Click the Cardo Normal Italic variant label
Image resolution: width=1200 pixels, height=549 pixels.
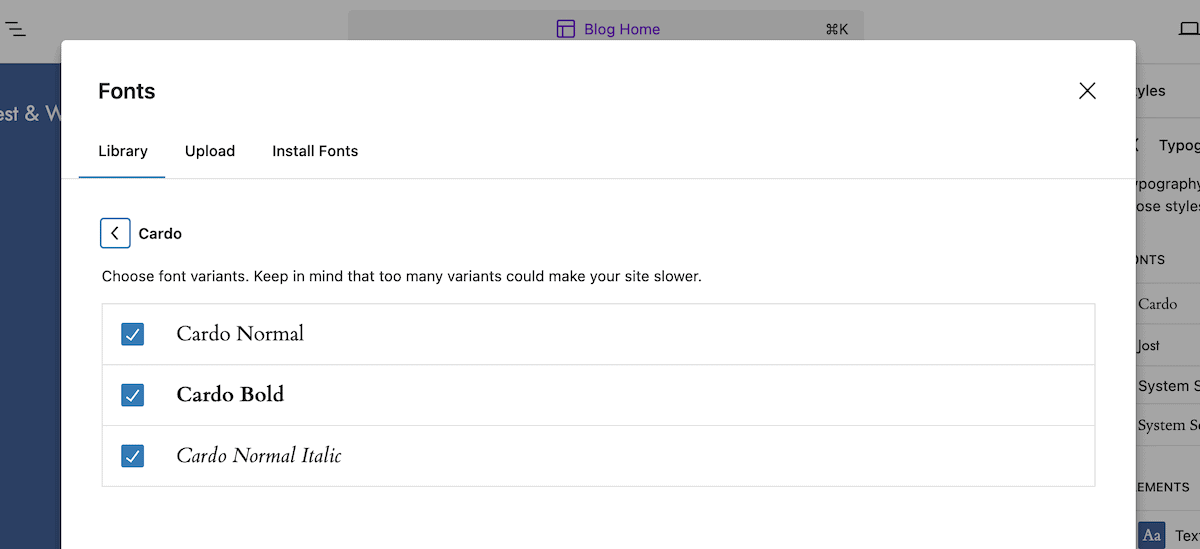tap(259, 456)
